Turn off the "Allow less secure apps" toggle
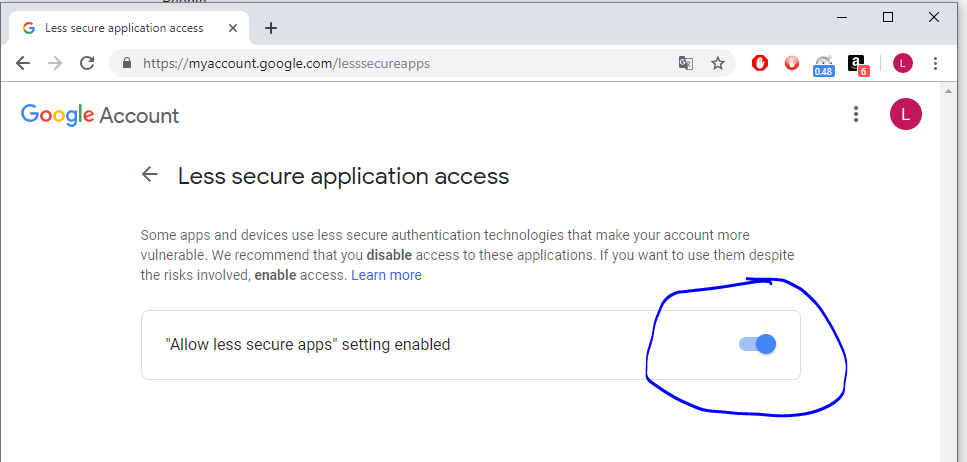The image size is (967, 462). pyautogui.click(x=758, y=344)
